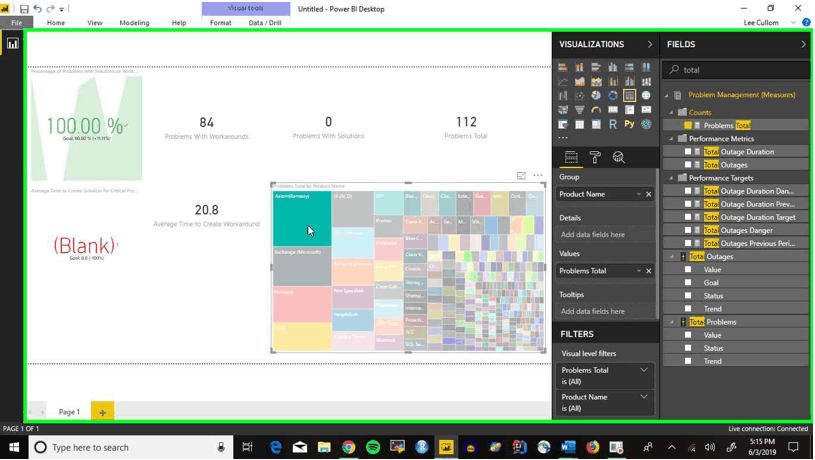Open the Modeling ribbon tab

(x=134, y=23)
